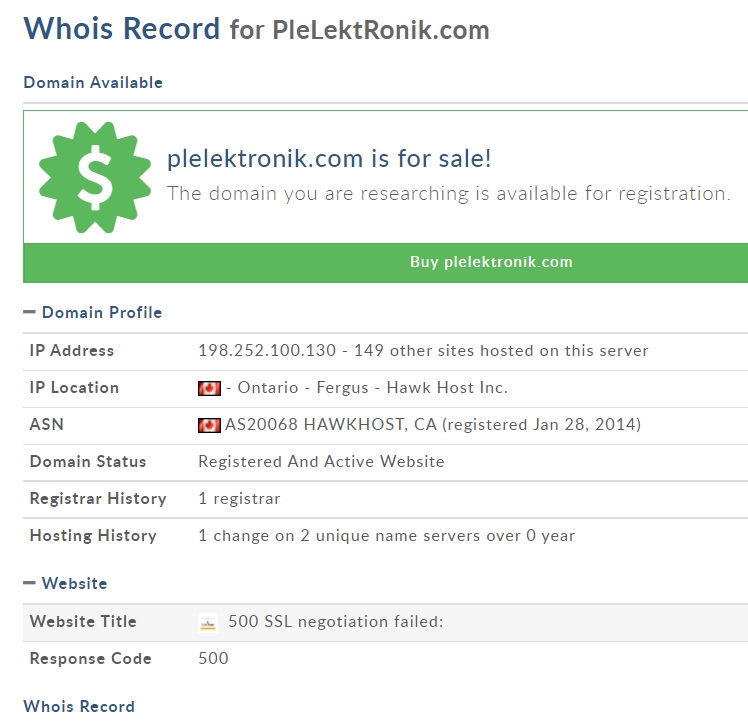Open the plelektronik.com is for sale link
748x721 pixels.
[329, 158]
